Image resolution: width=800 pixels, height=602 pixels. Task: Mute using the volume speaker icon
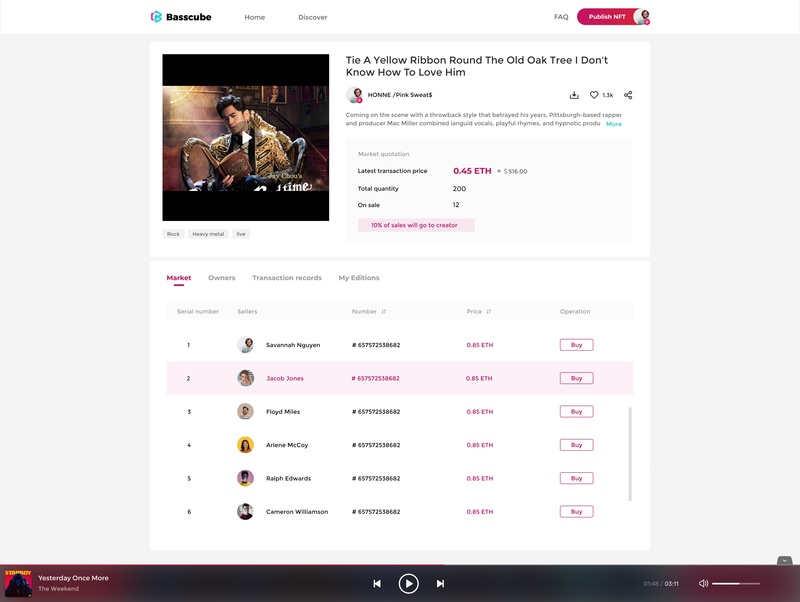click(x=704, y=583)
